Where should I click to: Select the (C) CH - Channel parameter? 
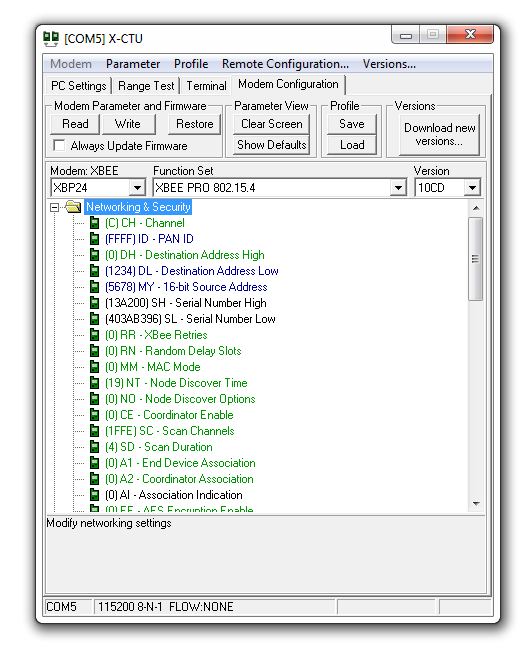point(145,223)
